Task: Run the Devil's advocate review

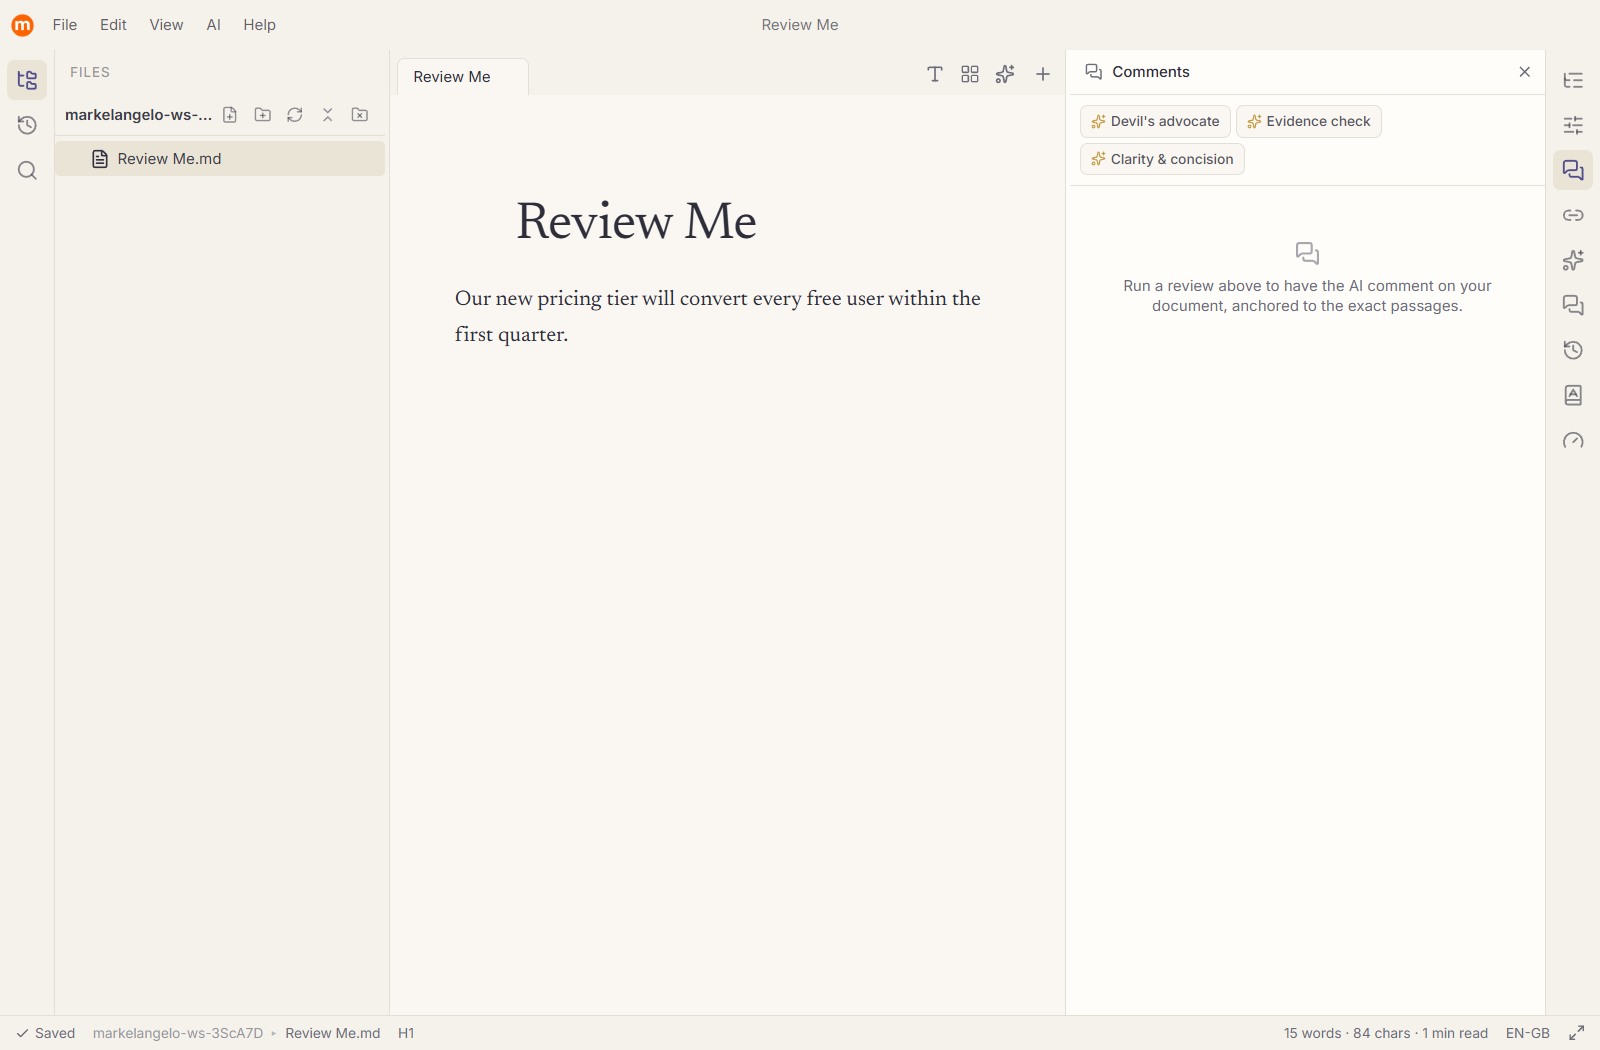Action: 1155,121
